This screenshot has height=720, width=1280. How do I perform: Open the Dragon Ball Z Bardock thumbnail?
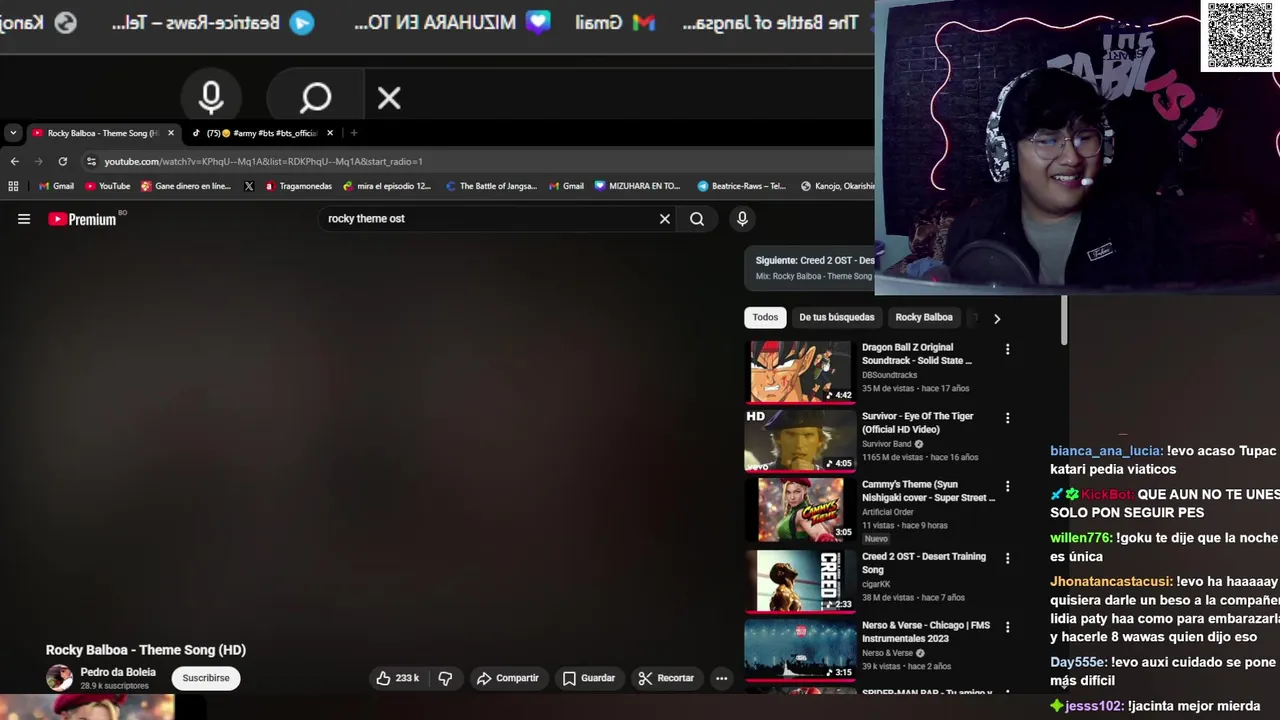click(800, 371)
